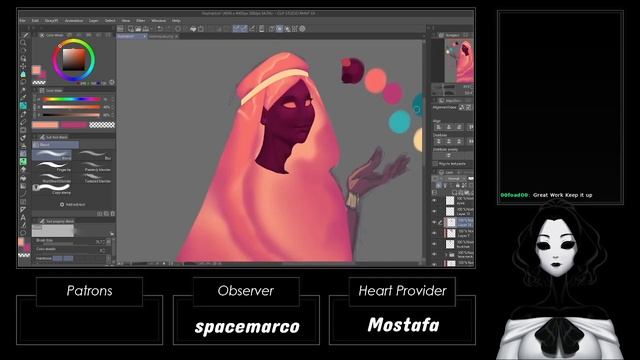Tick the checkbox below Distribute evenly
The image size is (640, 360).
435,164
